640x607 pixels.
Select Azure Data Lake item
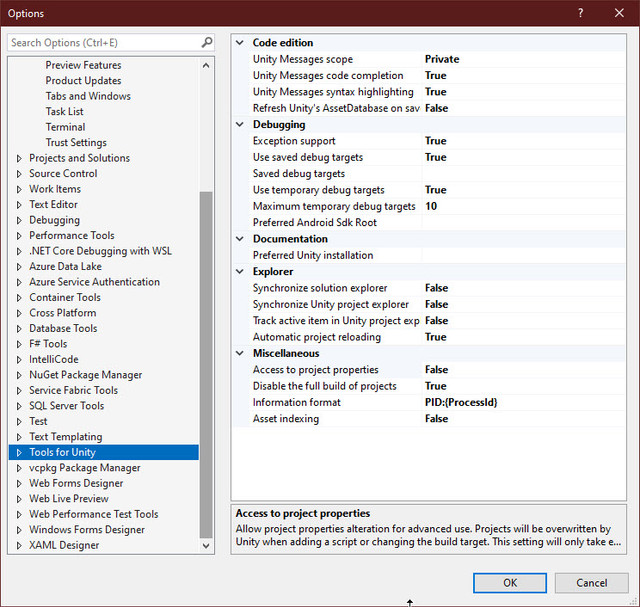(65, 266)
